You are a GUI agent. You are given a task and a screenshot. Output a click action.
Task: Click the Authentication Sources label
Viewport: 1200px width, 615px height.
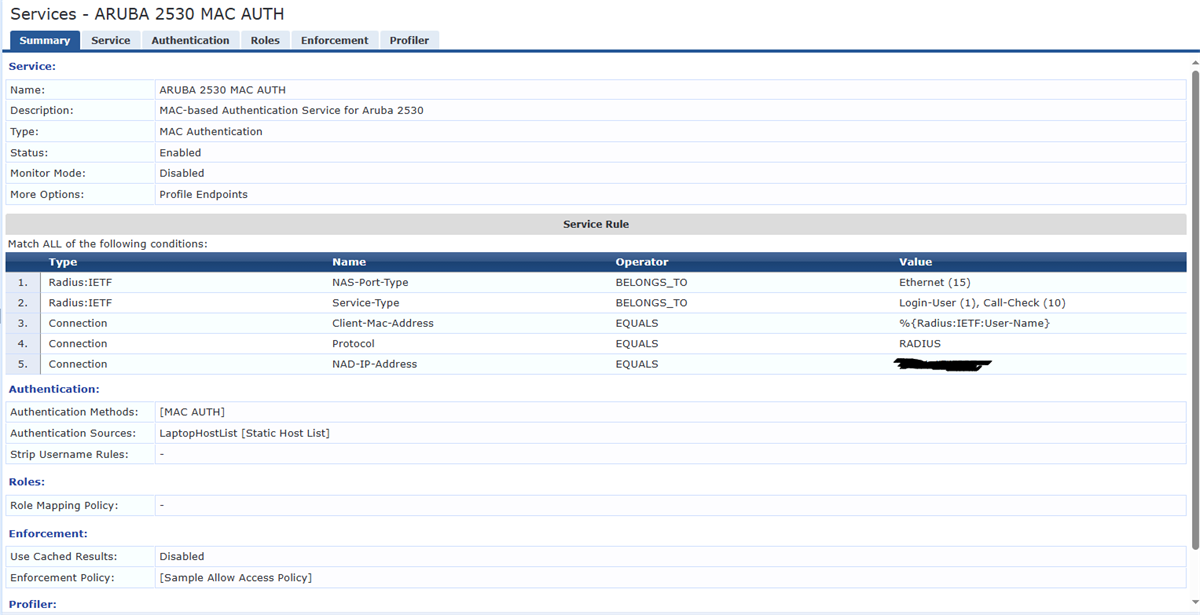[73, 433]
